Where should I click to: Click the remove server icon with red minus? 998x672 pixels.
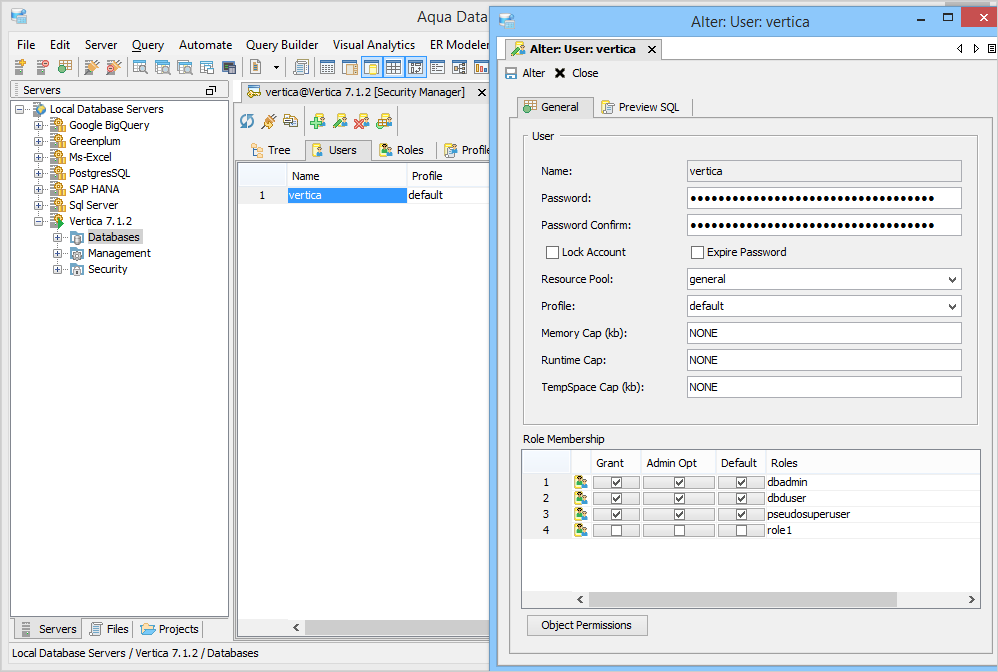pyautogui.click(x=43, y=67)
